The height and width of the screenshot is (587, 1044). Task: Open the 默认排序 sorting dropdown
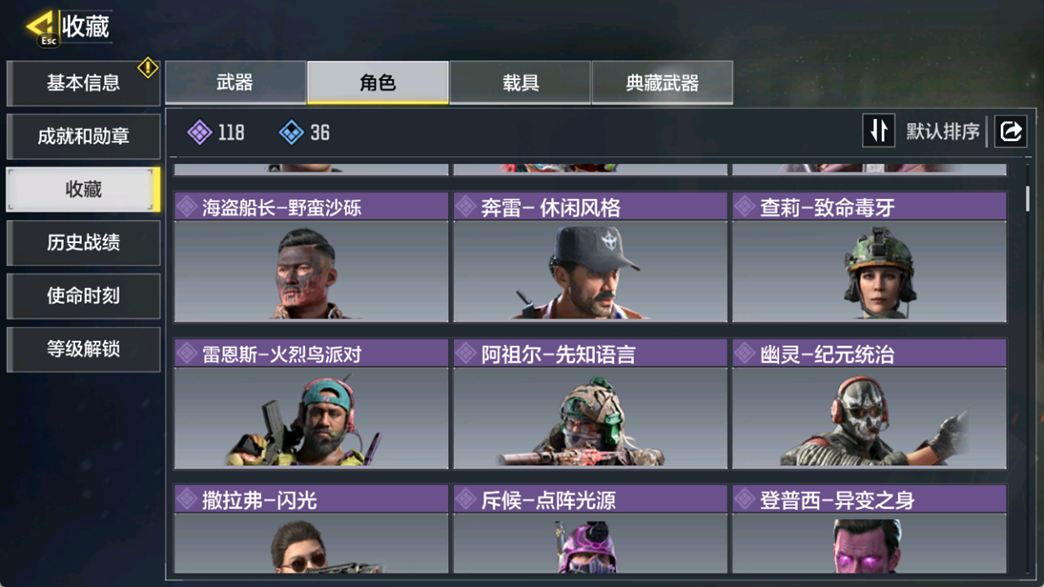(942, 131)
